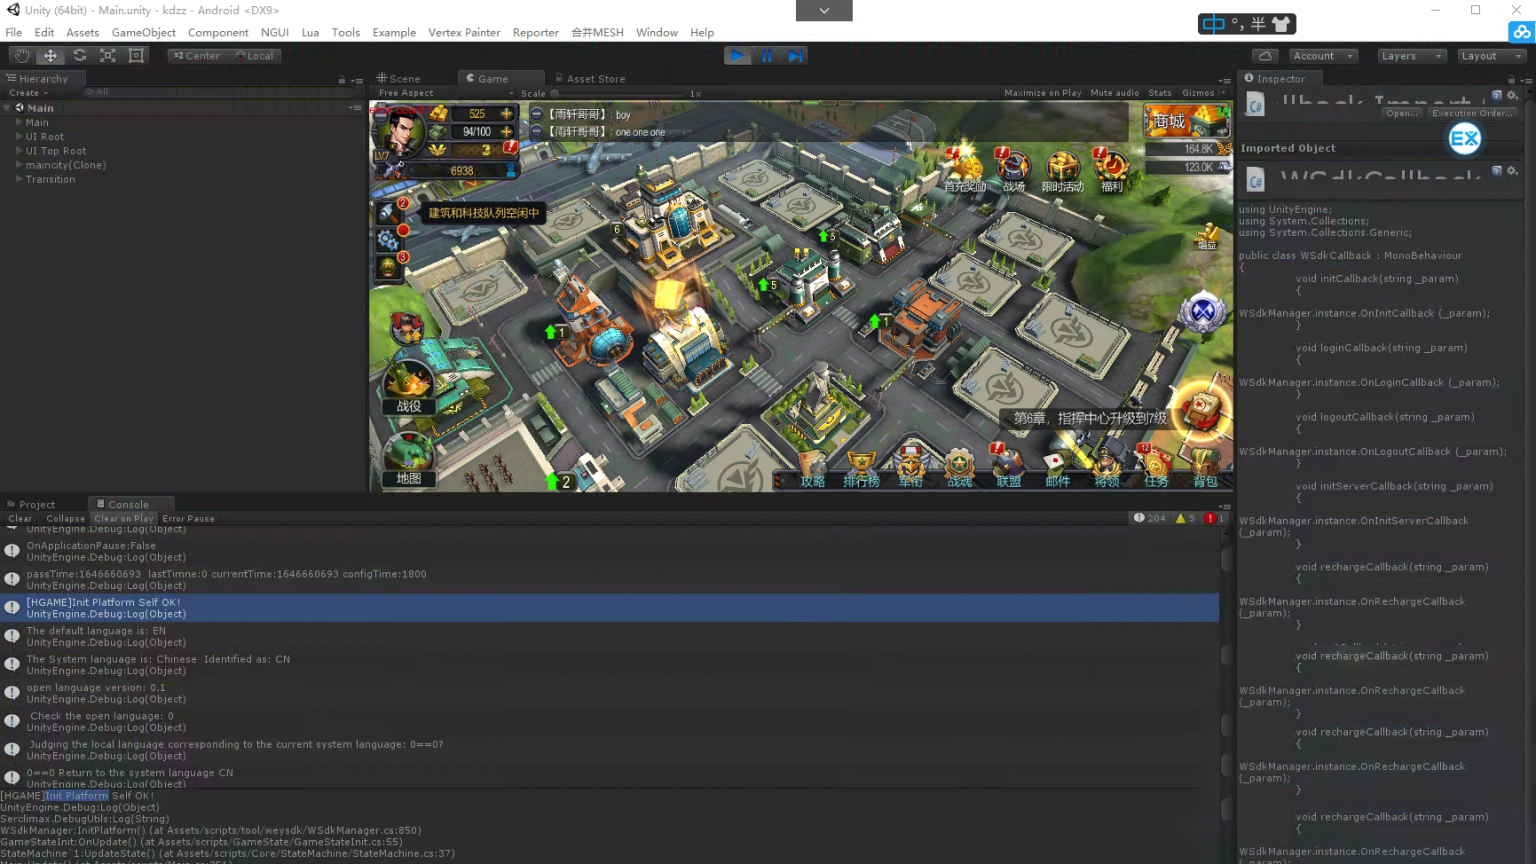Toggle Maximize on Play

tap(1043, 93)
